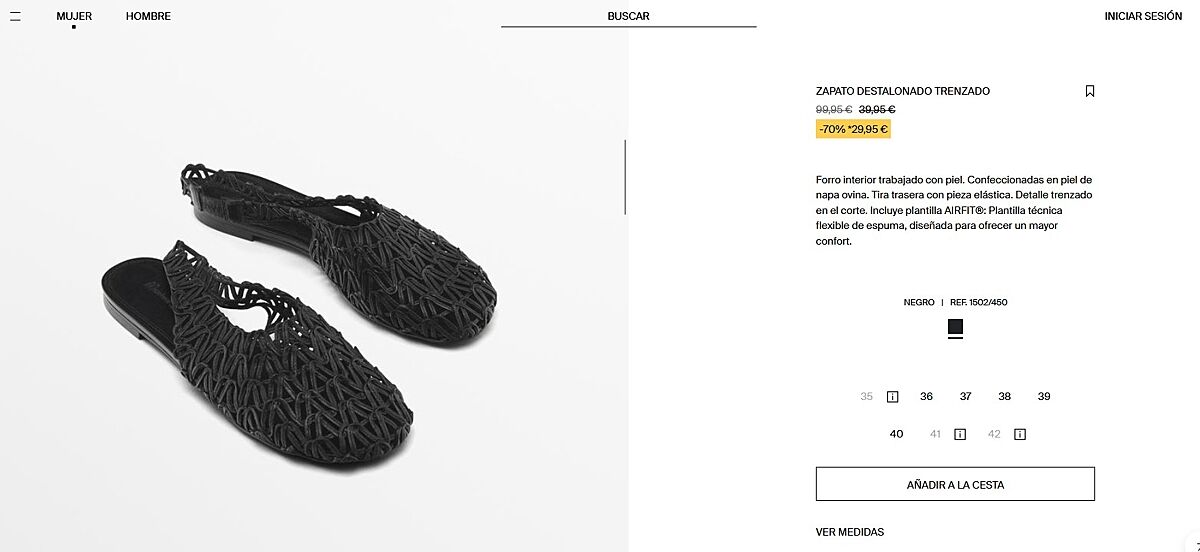The height and width of the screenshot is (552, 1200).
Task: Click the AÑADIR A LA CESTA button
Action: click(x=955, y=485)
